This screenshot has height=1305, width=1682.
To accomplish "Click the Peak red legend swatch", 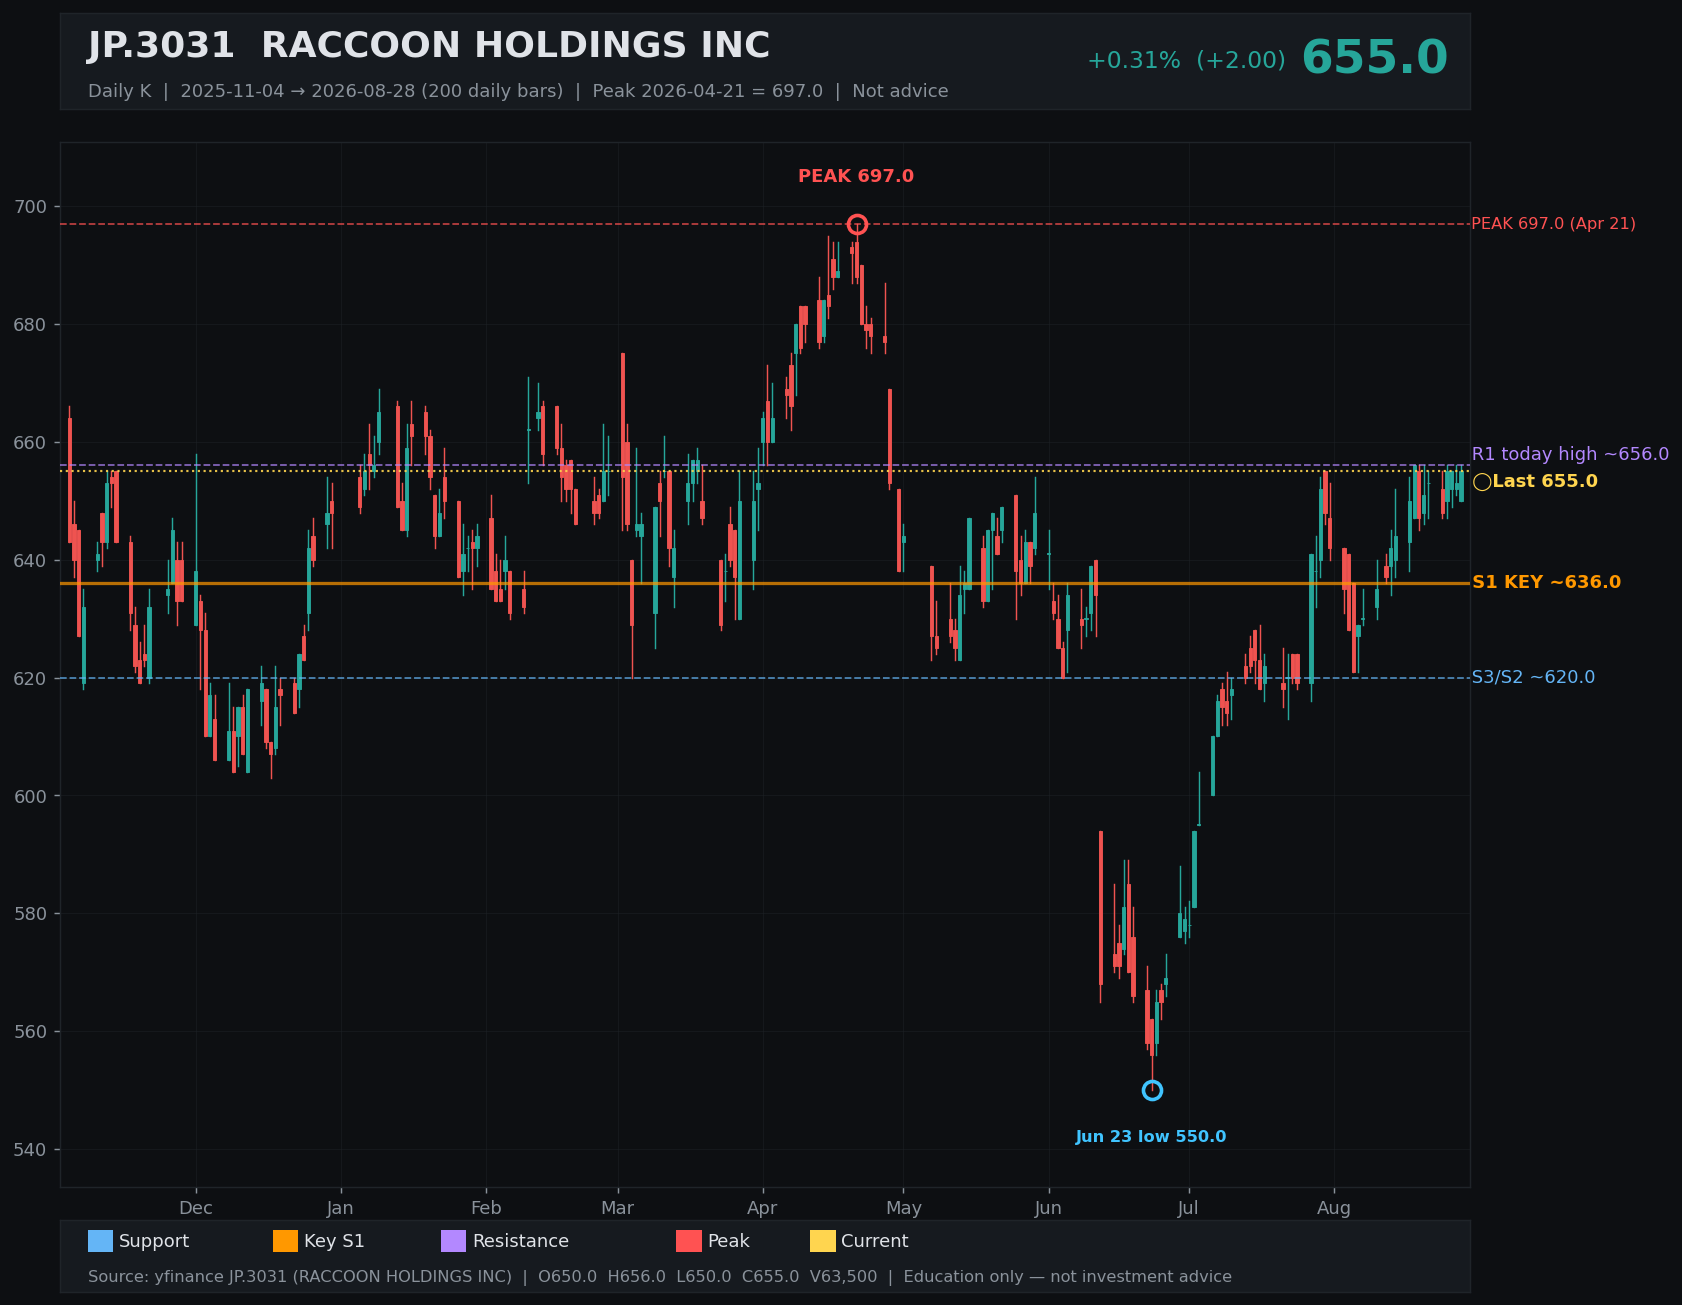I will 689,1241.
